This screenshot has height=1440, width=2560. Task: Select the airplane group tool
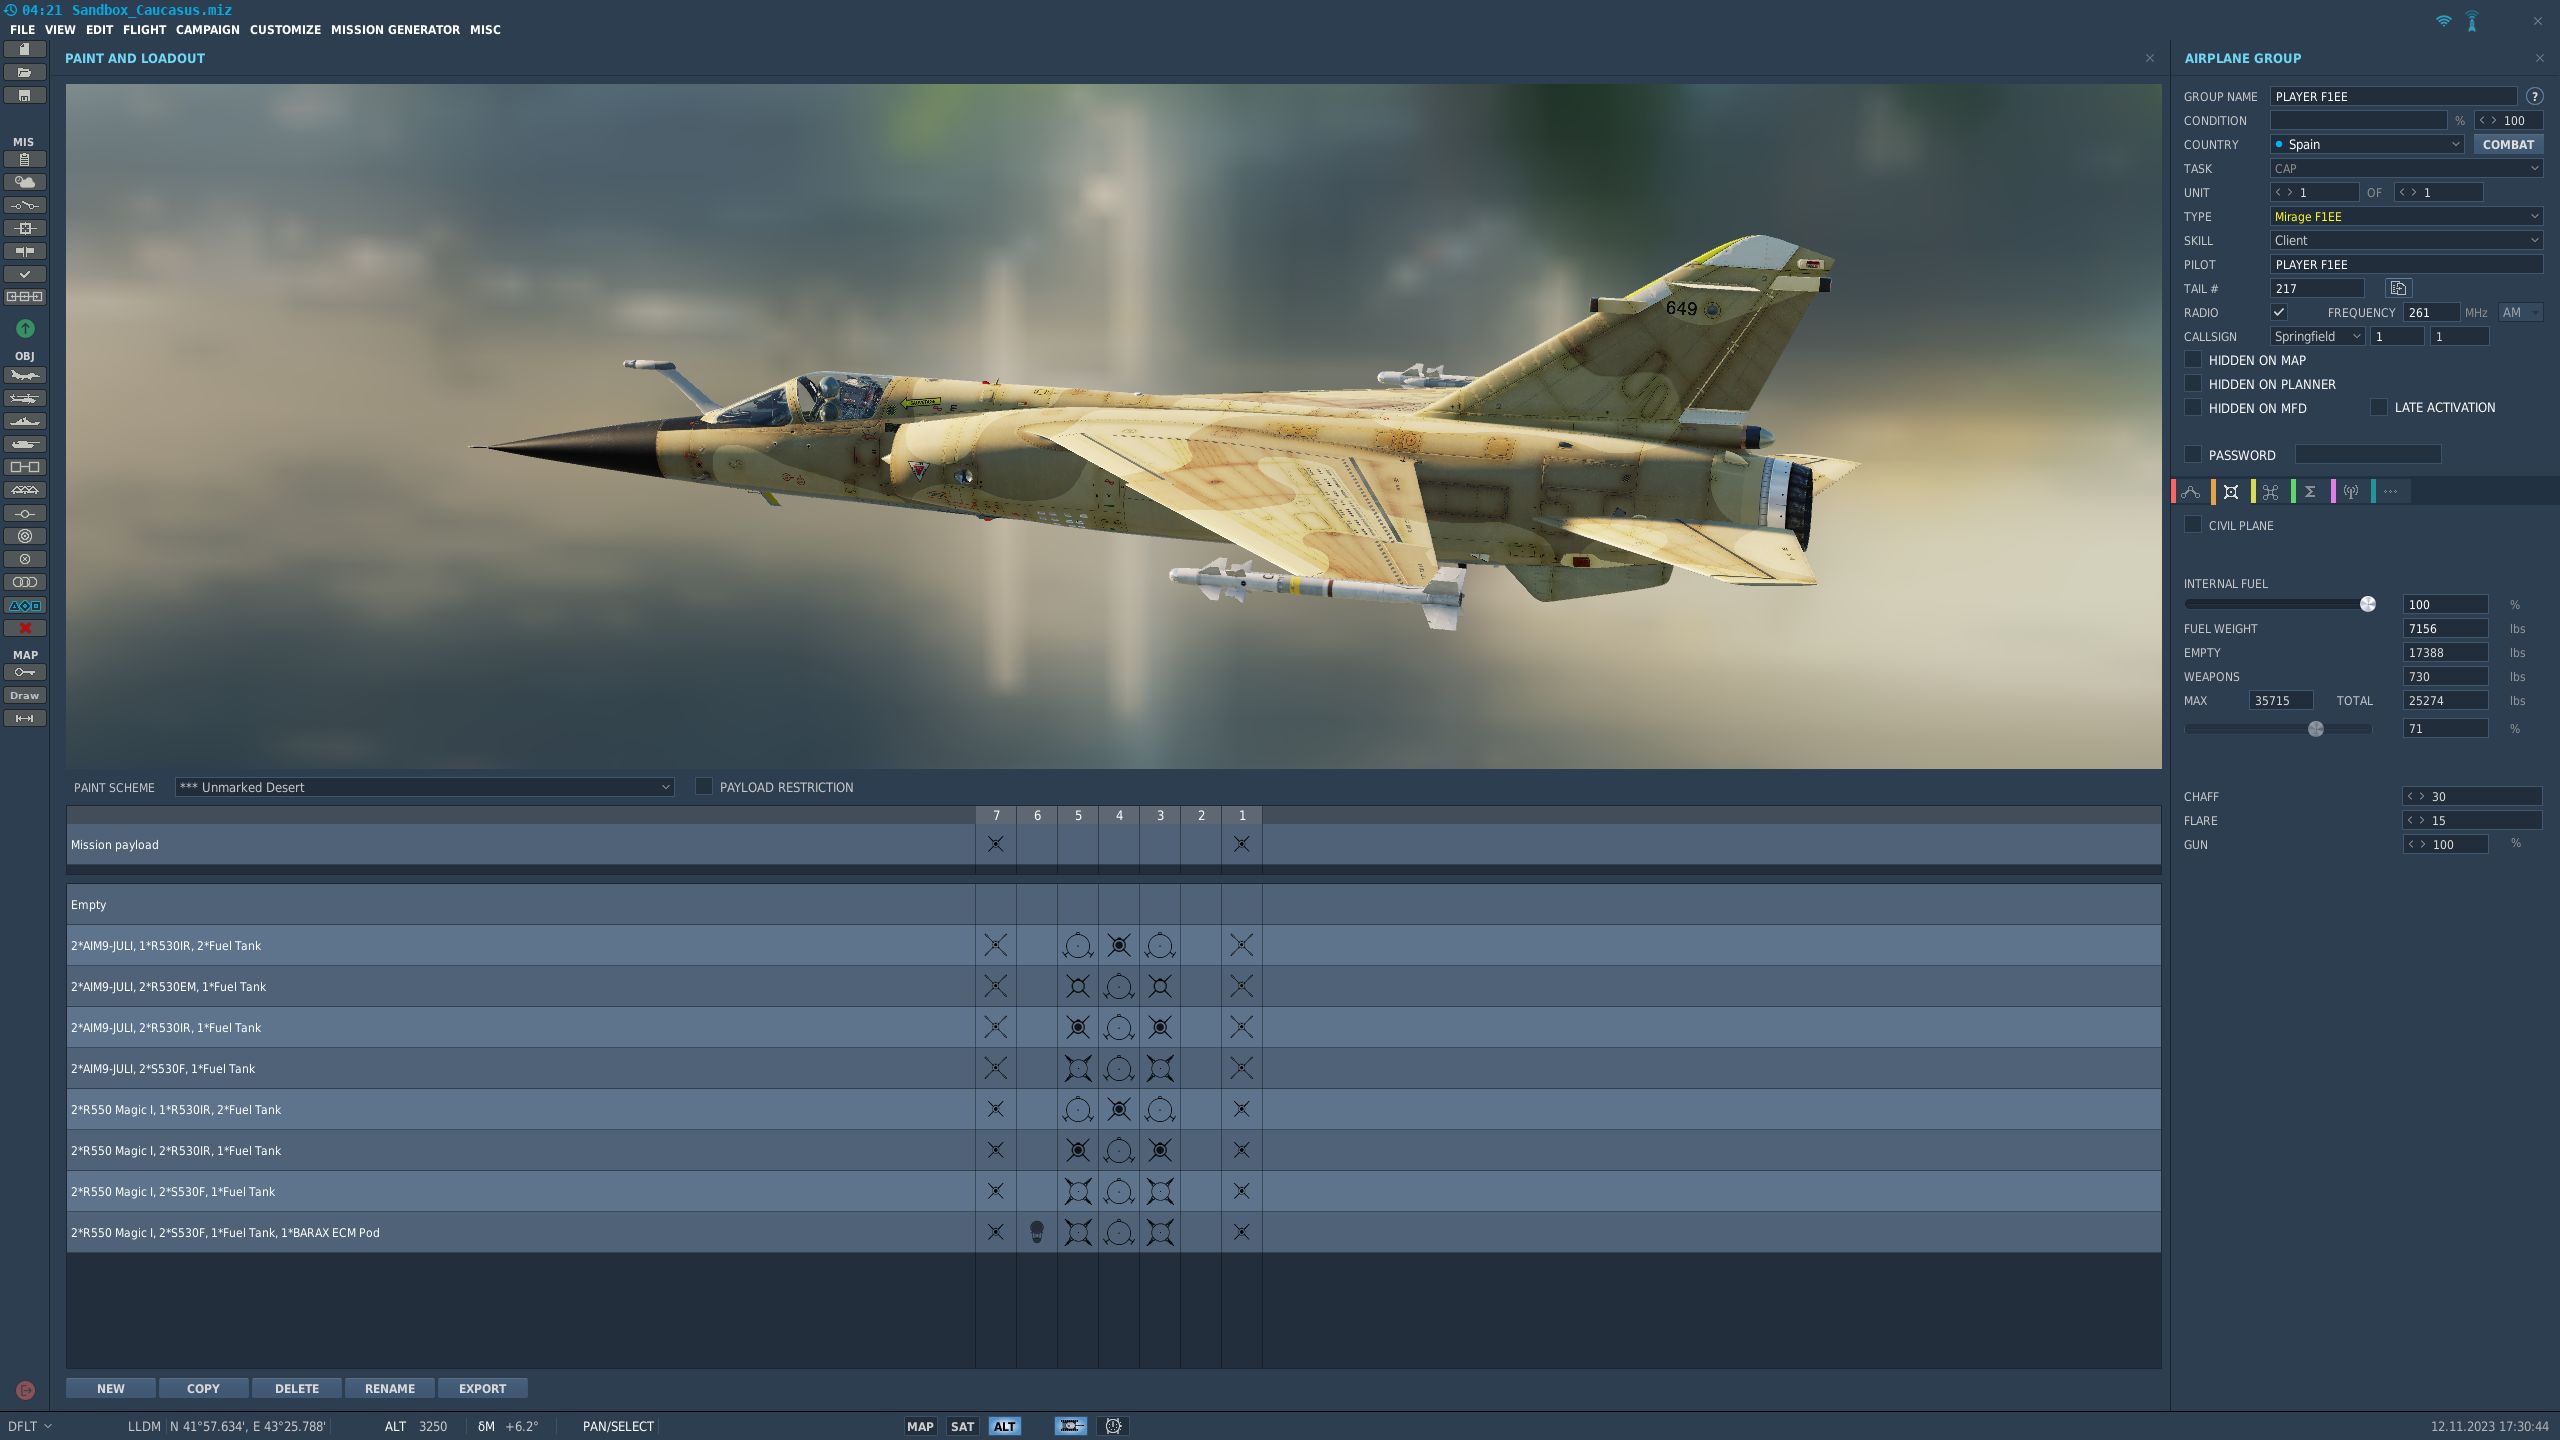click(x=25, y=376)
